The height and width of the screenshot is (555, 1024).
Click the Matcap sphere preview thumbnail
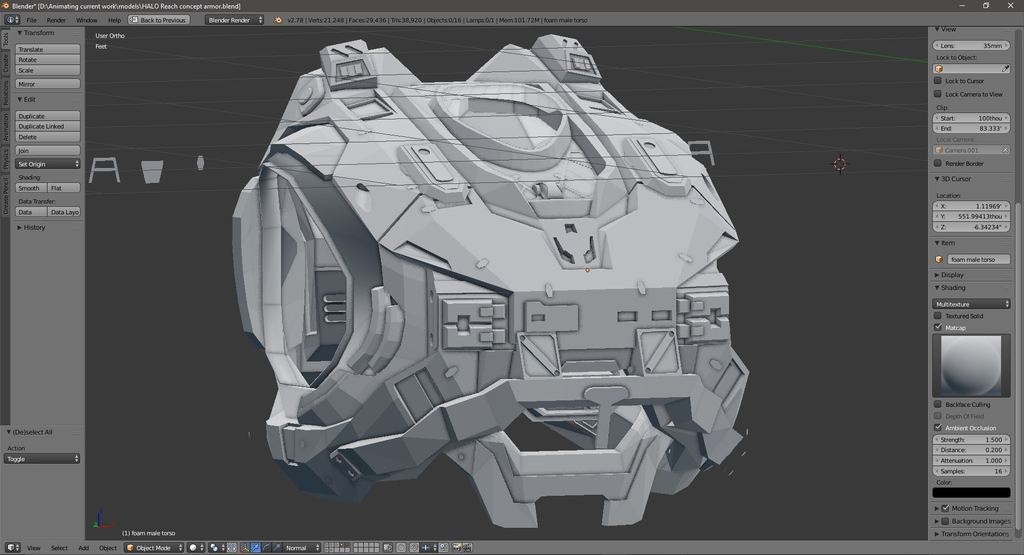(971, 365)
